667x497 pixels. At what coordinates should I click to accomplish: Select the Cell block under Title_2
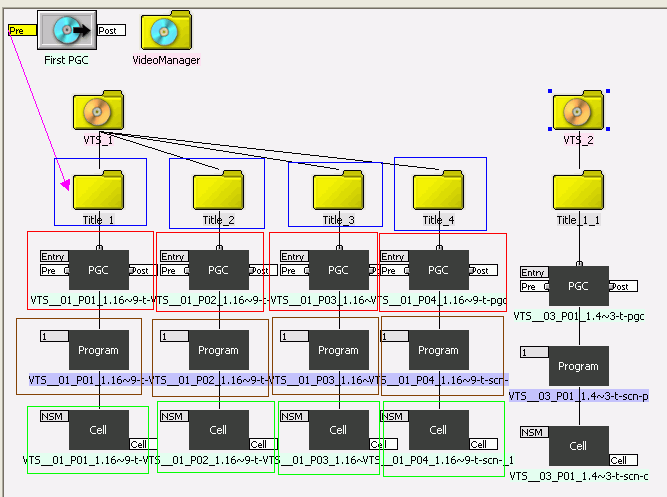[x=219, y=430]
